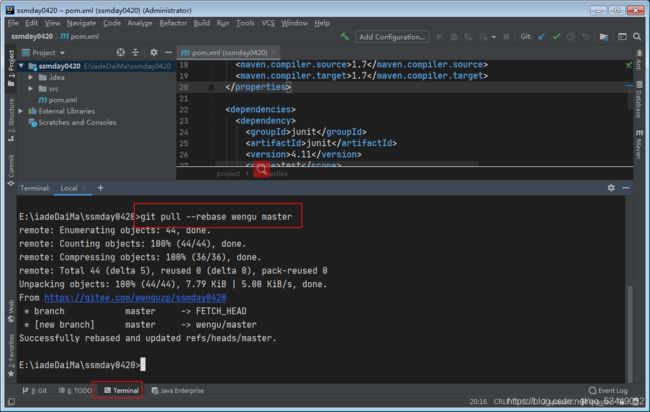Image resolution: width=650 pixels, height=412 pixels.
Task: Open the Ant side tool window
Action: pos(639,61)
